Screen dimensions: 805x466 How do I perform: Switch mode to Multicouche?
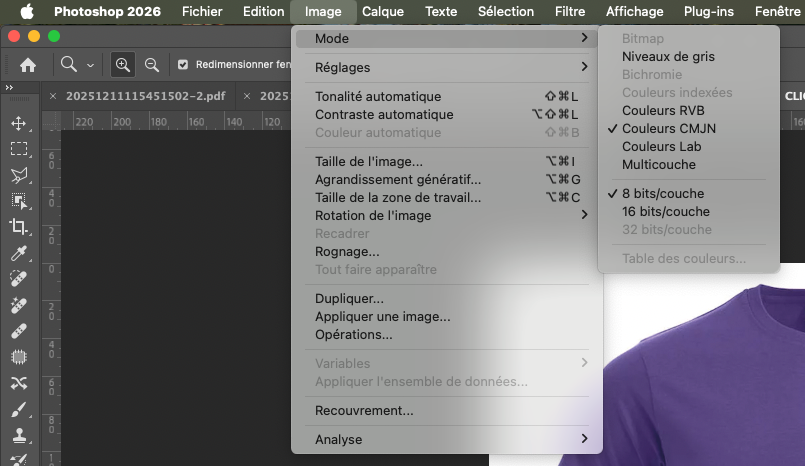click(x=688, y=164)
